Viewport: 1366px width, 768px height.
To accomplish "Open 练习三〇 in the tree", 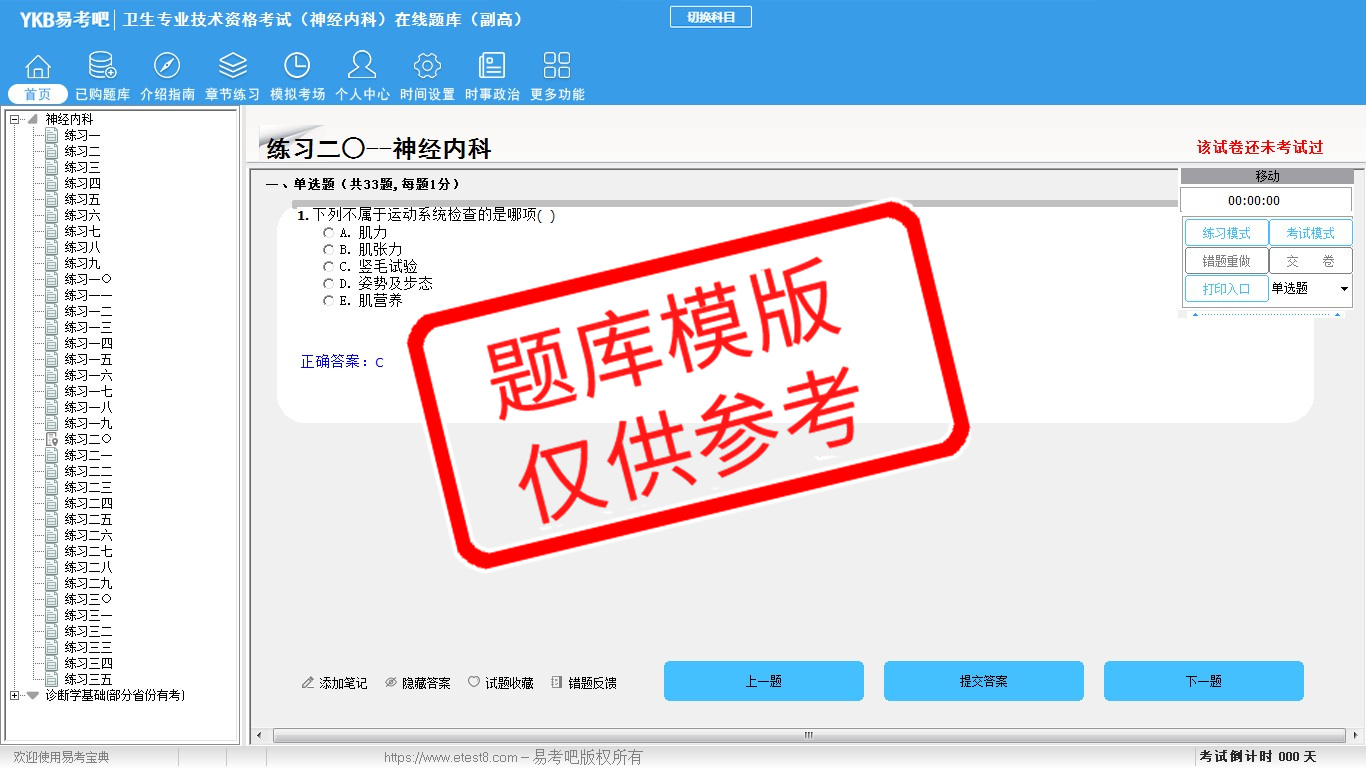I will pos(89,599).
